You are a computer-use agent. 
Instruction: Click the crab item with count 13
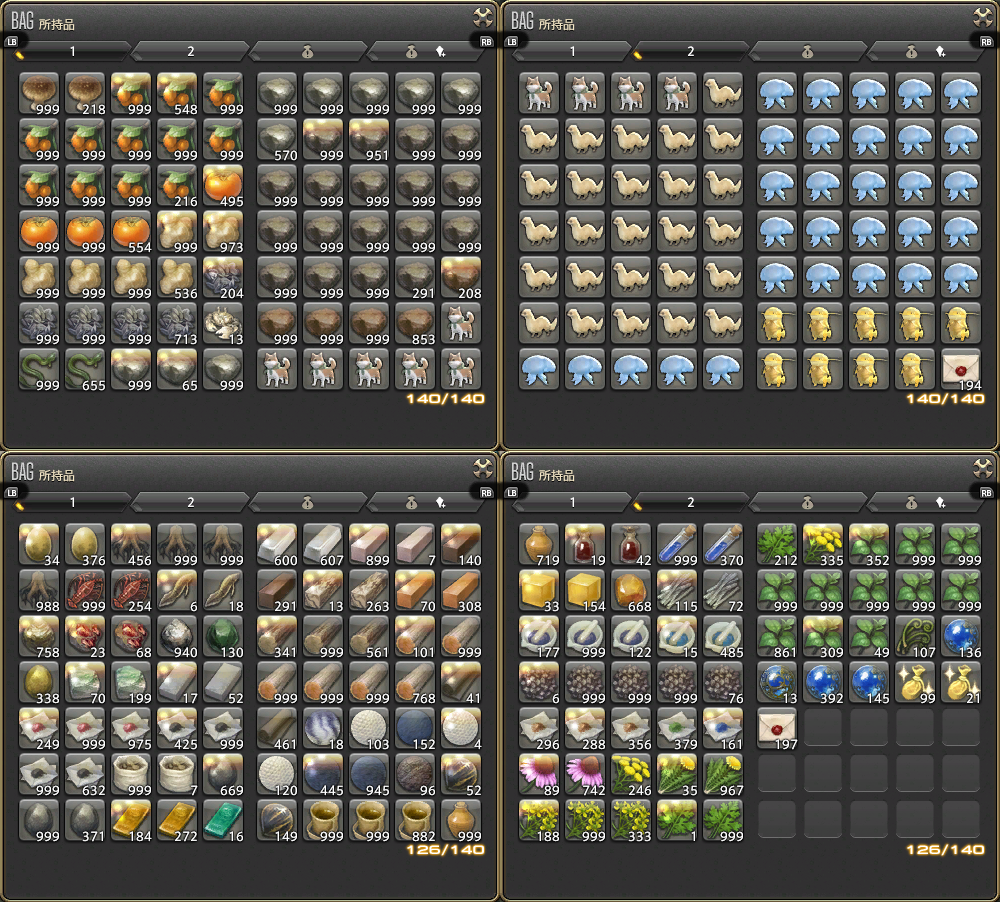tap(223, 322)
